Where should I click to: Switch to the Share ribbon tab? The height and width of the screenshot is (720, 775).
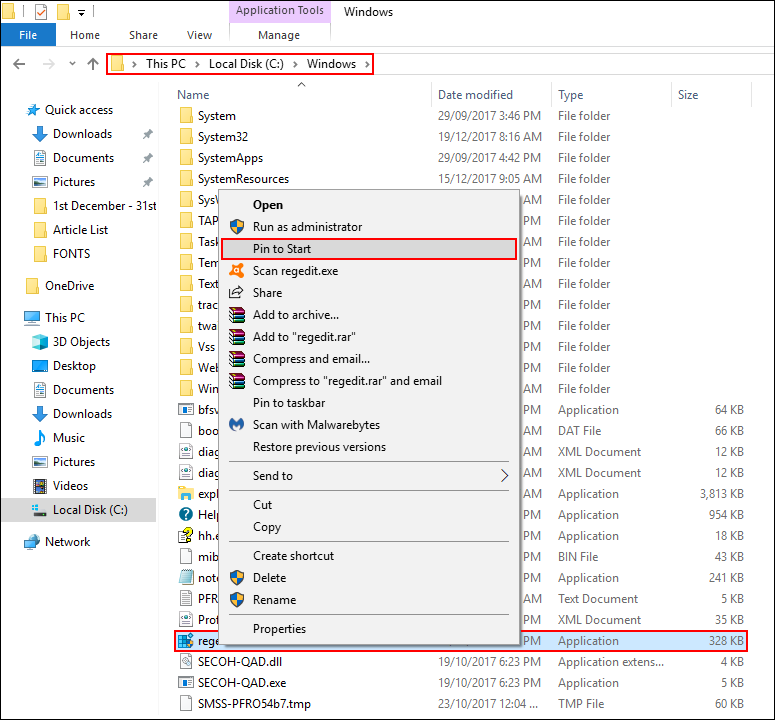coord(143,35)
